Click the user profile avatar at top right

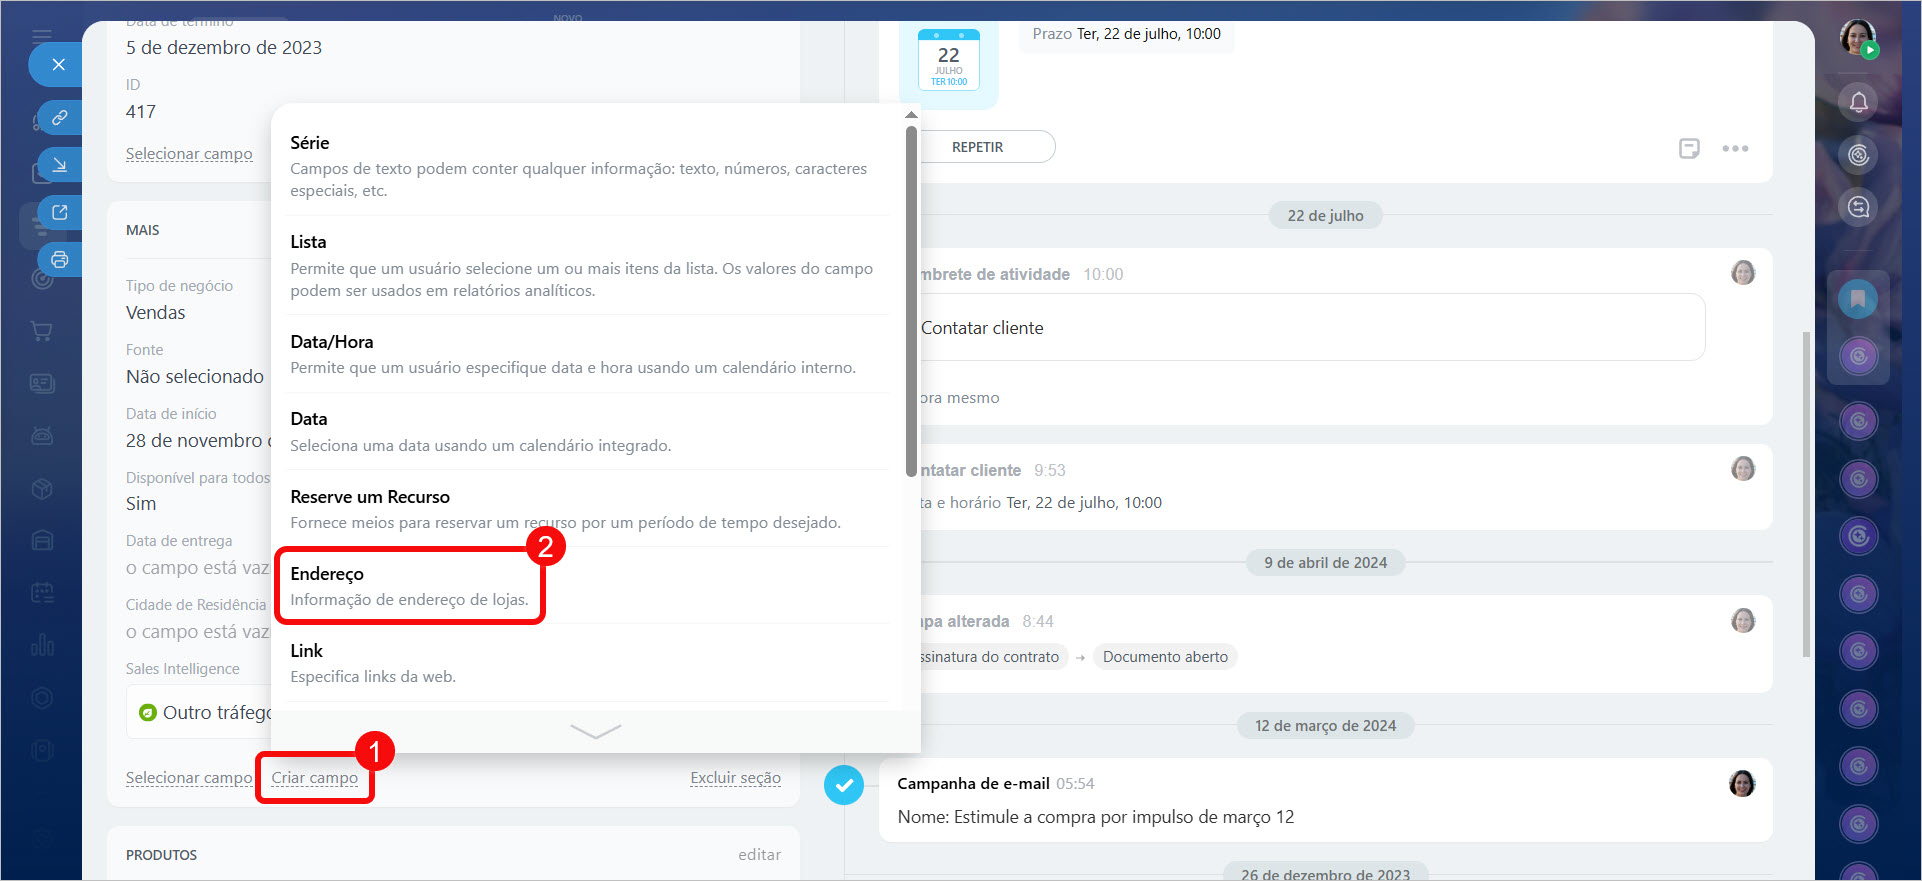pyautogui.click(x=1858, y=38)
